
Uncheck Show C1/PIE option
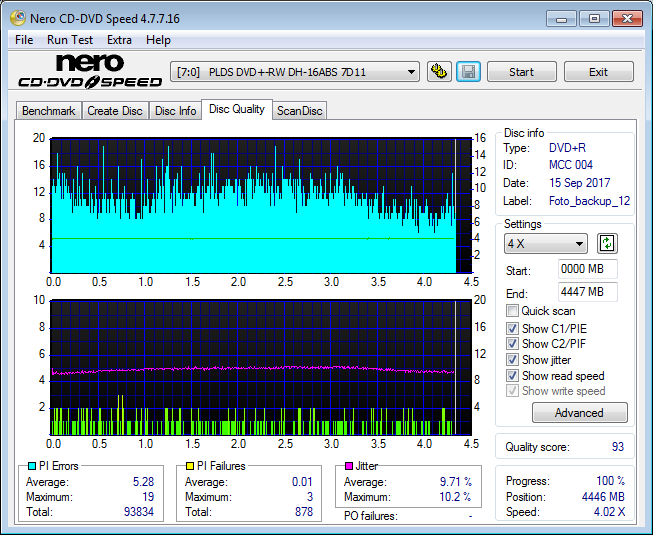512,328
